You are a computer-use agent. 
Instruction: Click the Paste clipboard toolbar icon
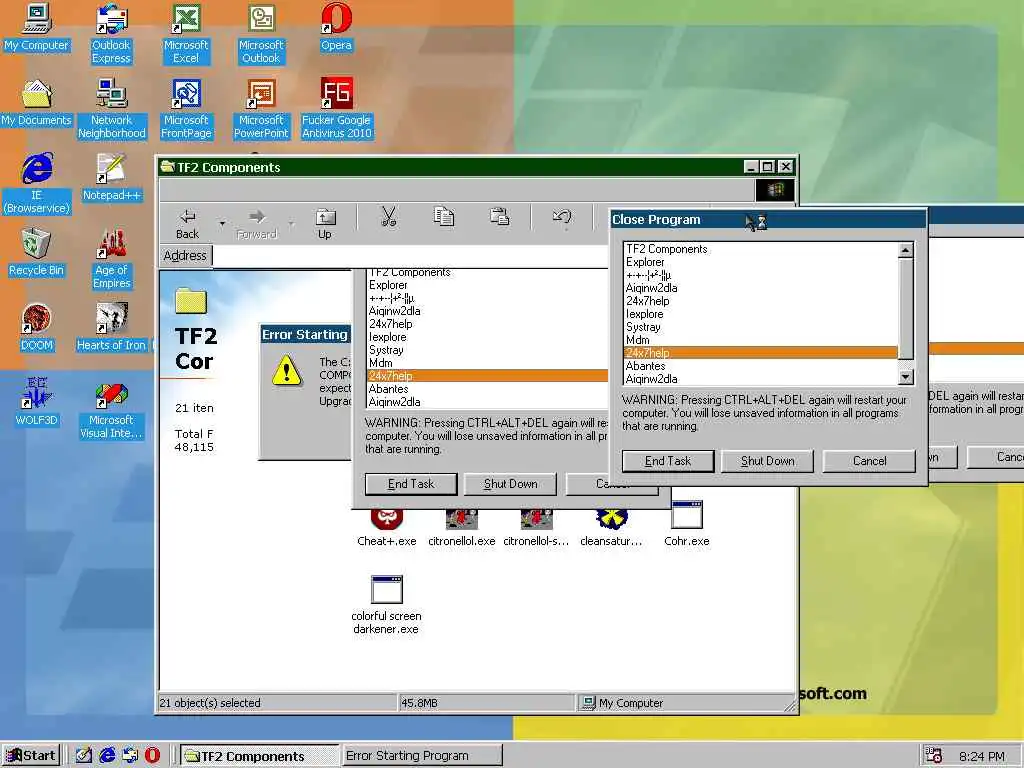pyautogui.click(x=500, y=217)
